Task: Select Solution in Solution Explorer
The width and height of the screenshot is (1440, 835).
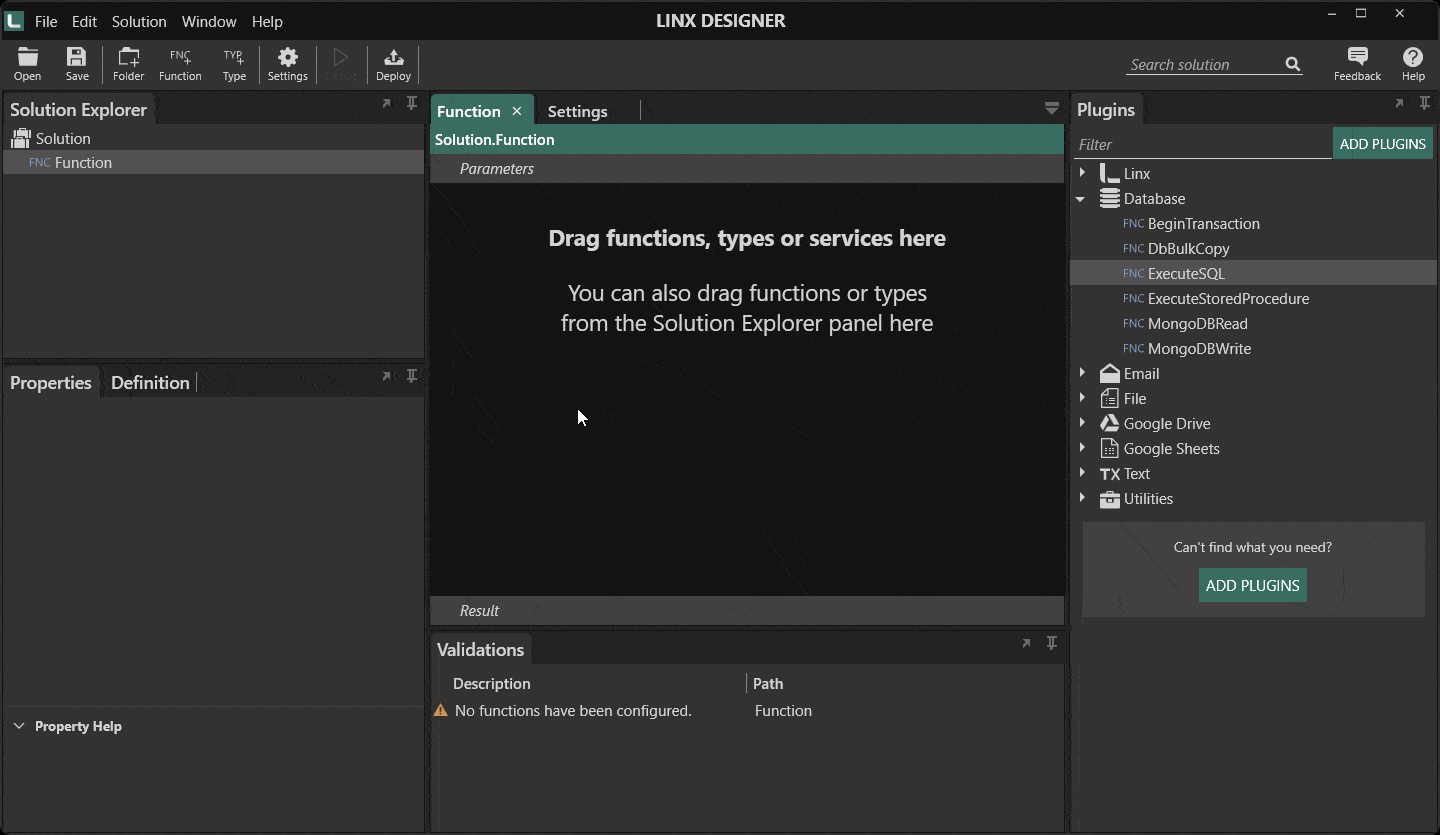Action: [214, 138]
